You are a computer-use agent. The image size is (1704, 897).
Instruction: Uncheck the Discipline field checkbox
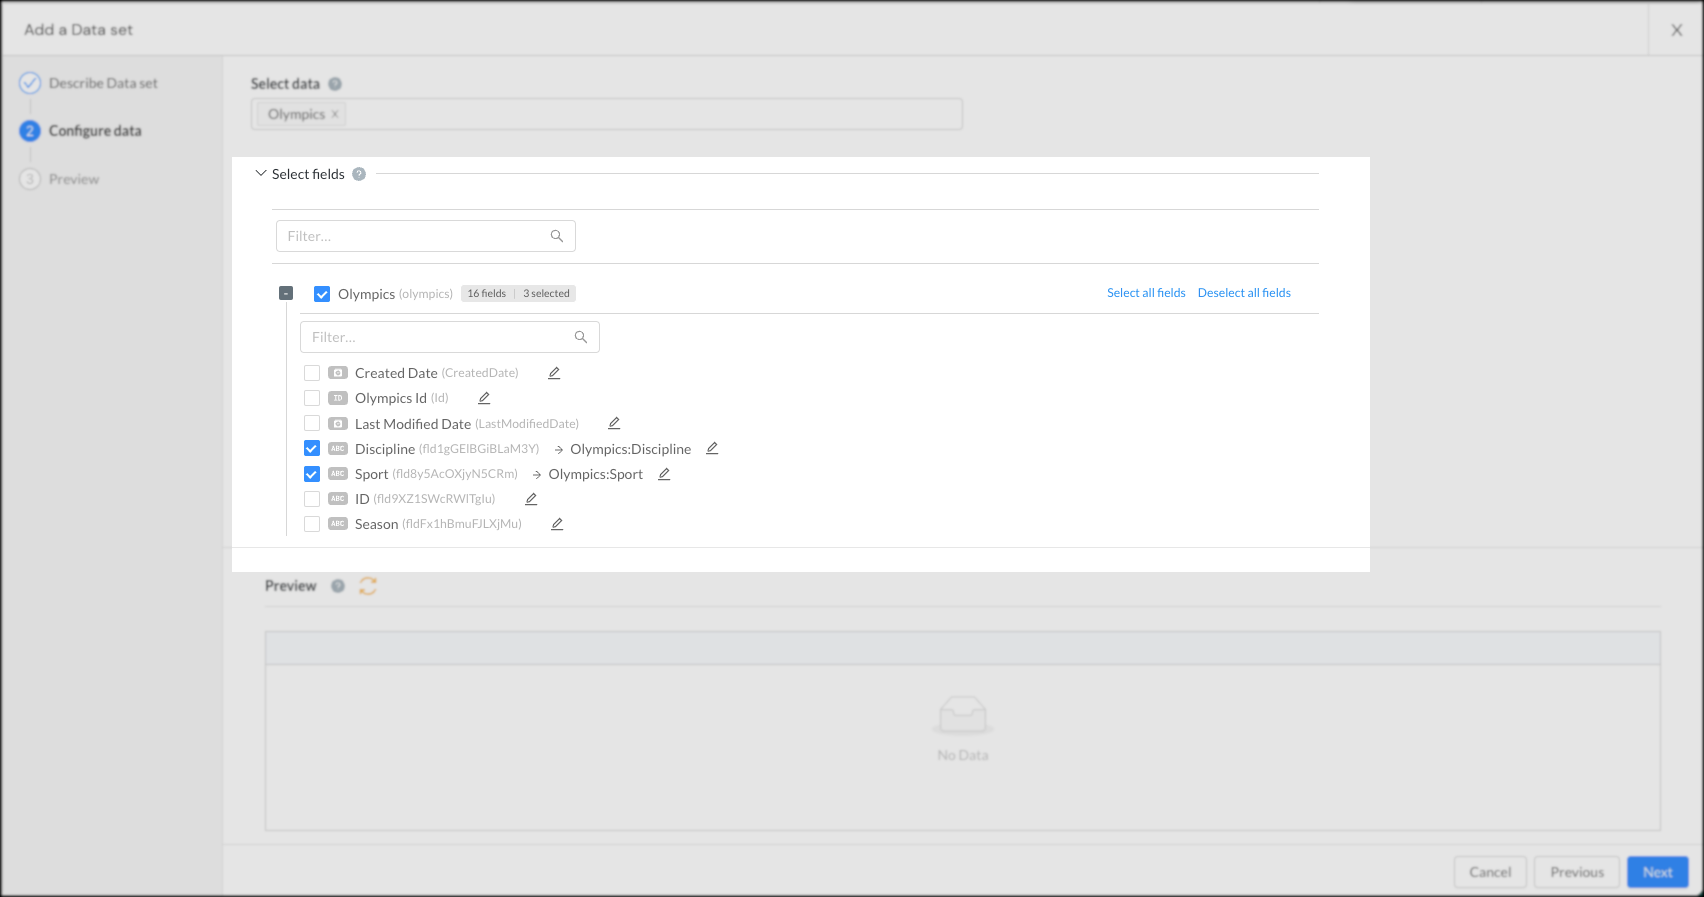coord(312,449)
